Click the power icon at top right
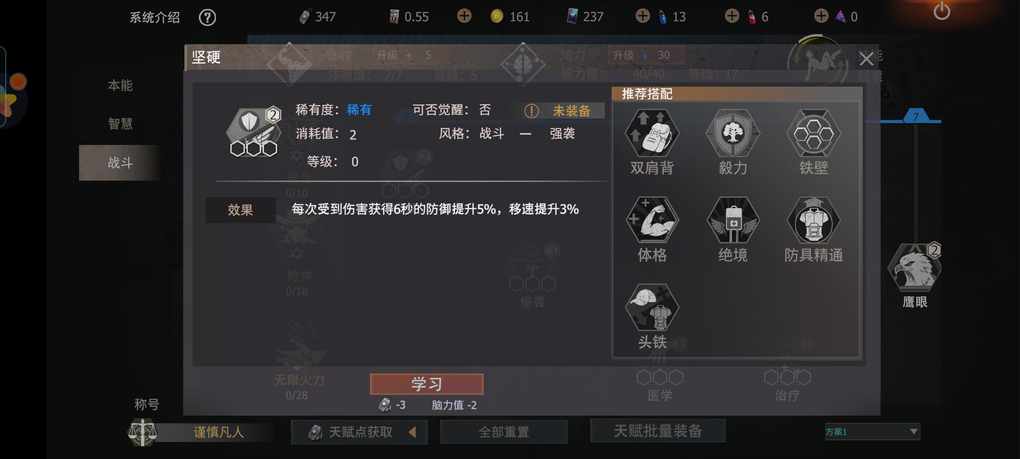This screenshot has width=1020, height=459. [x=941, y=11]
